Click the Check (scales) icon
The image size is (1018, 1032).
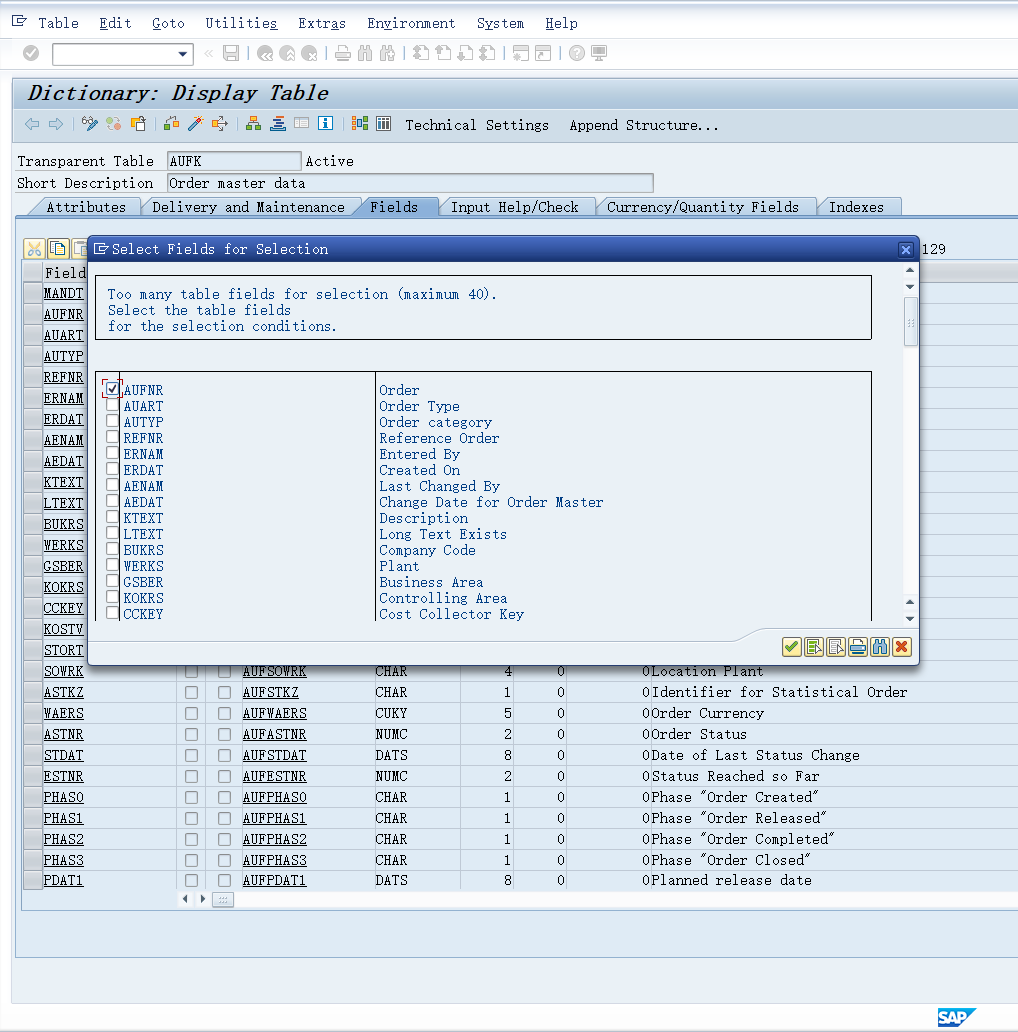(x=171, y=124)
